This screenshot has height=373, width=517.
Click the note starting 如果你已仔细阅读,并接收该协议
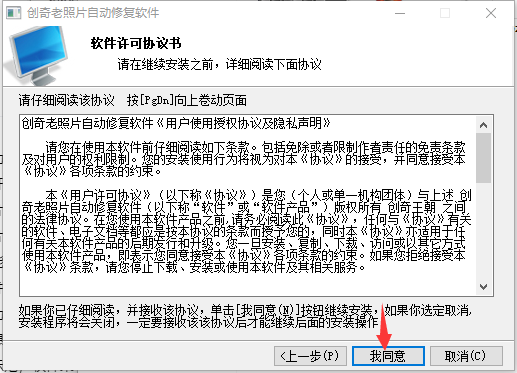tap(245, 316)
